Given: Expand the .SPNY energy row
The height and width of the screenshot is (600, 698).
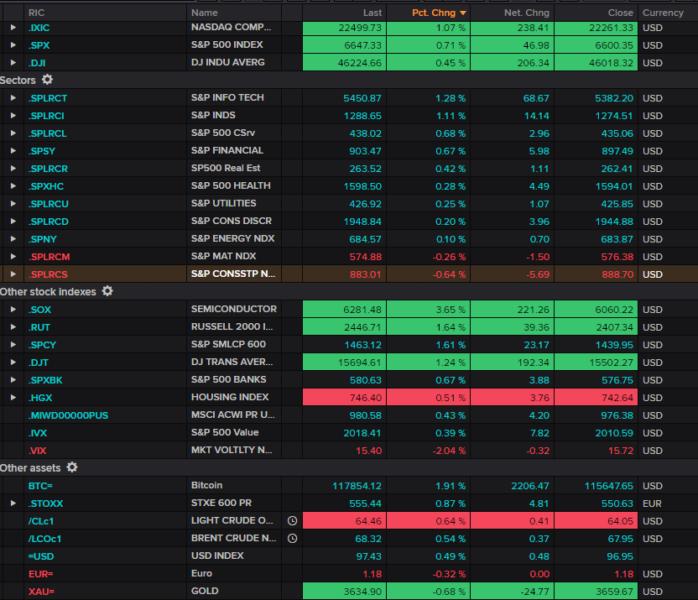Looking at the screenshot, I should pyautogui.click(x=13, y=239).
